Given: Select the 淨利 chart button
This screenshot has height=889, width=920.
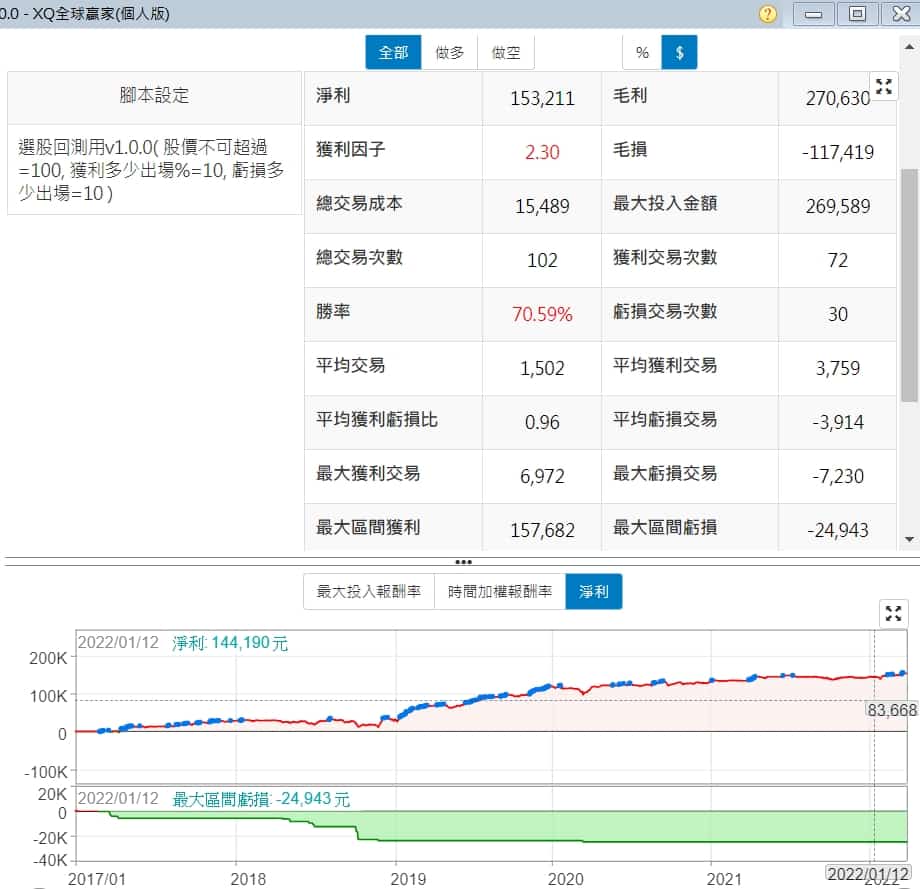Looking at the screenshot, I should coord(593,592).
